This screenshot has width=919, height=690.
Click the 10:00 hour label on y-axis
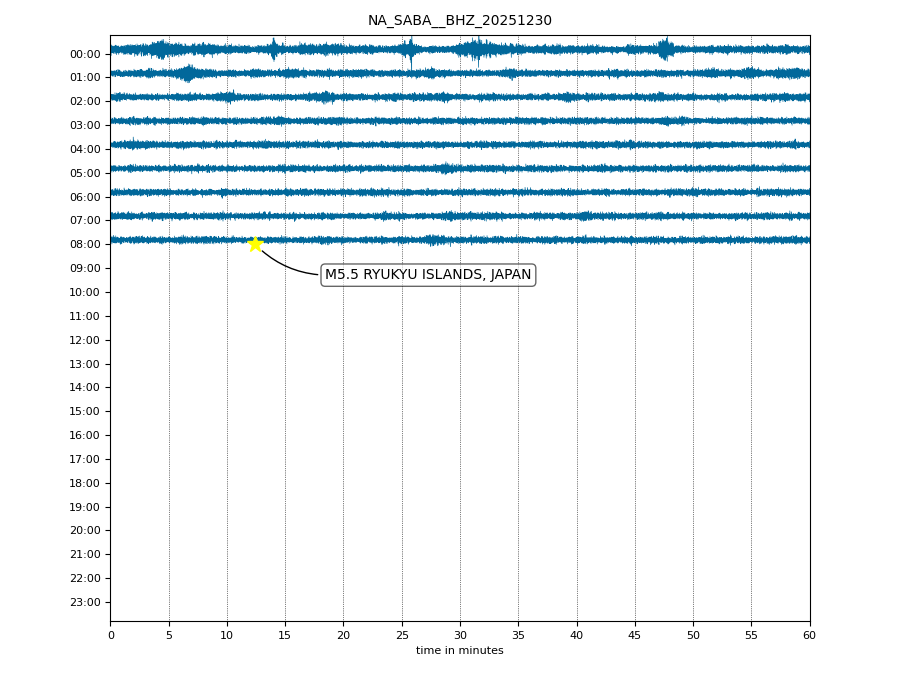pyautogui.click(x=85, y=292)
